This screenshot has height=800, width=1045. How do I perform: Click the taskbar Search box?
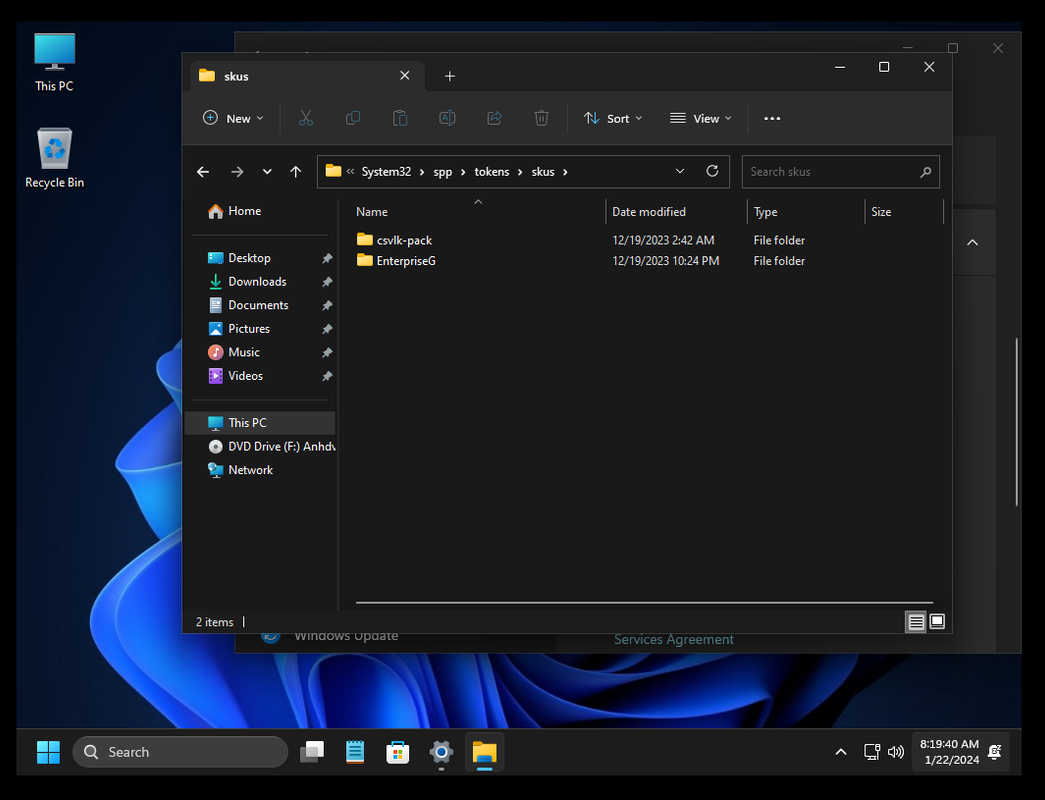[x=180, y=752]
